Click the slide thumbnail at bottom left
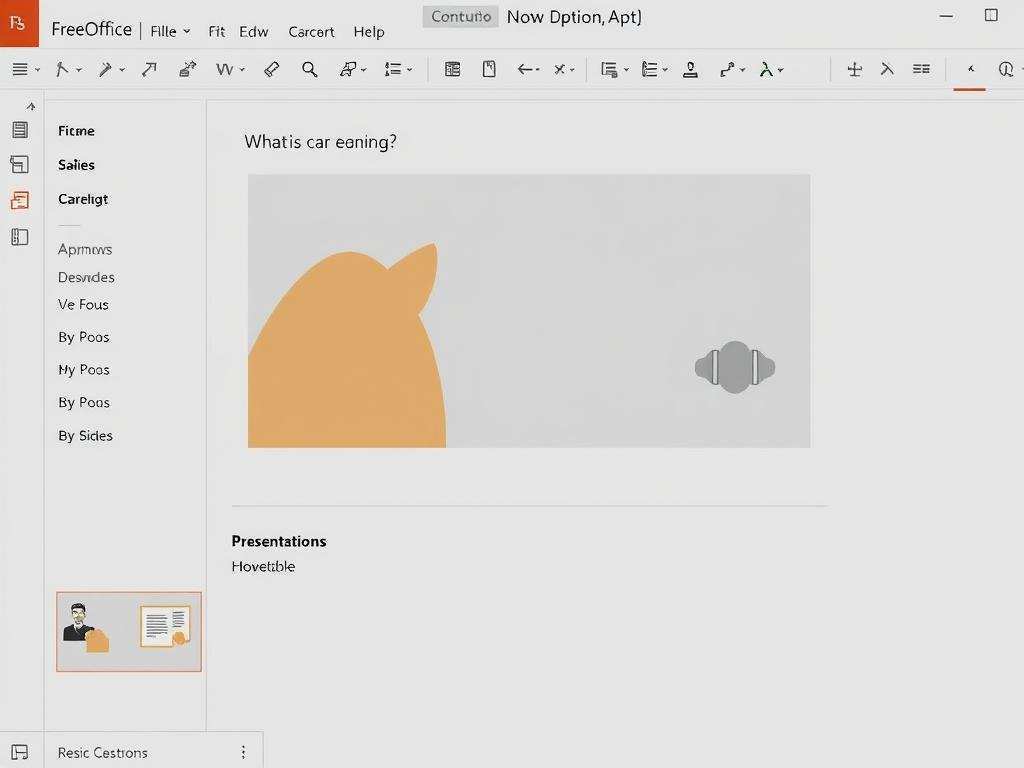The width and height of the screenshot is (1024, 768). pos(128,631)
